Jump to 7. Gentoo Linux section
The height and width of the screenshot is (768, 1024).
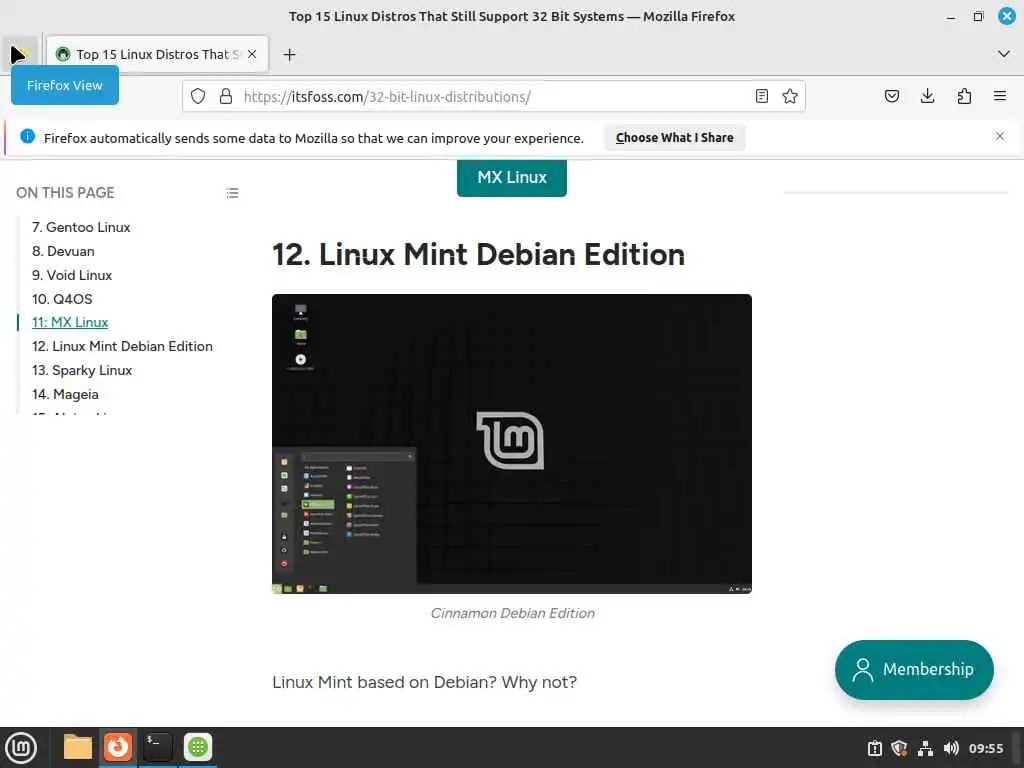(81, 227)
